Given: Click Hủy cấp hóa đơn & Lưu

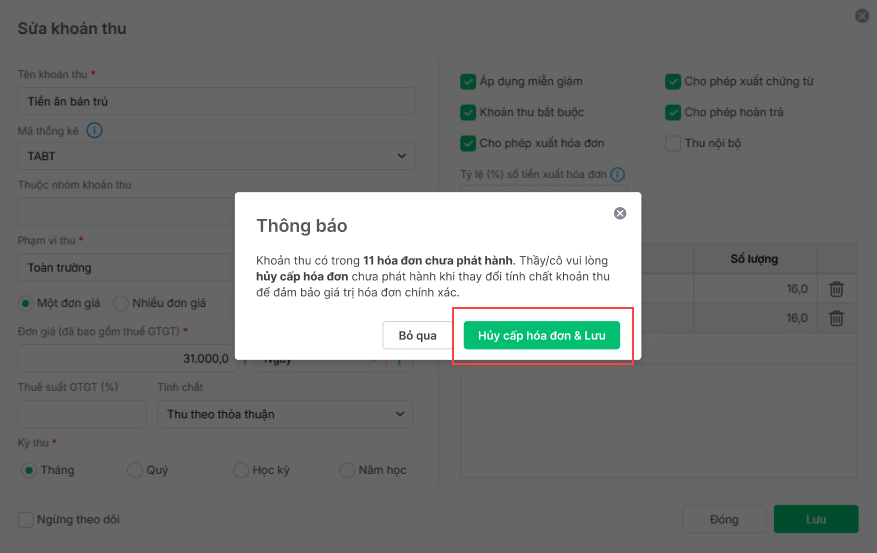Looking at the screenshot, I should tap(541, 335).
